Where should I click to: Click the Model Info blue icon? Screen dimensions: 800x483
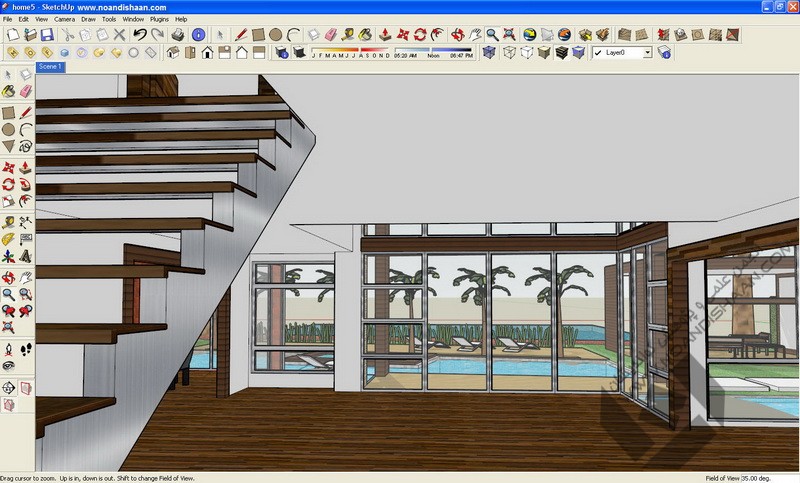(198, 34)
